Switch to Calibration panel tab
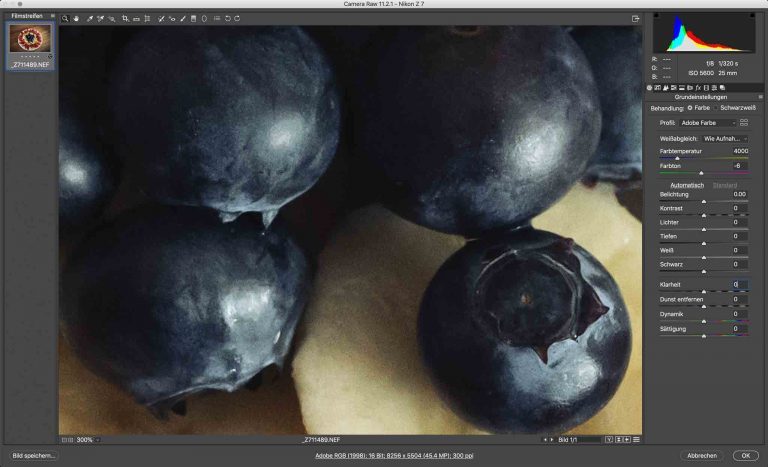The image size is (768, 467). coord(706,88)
